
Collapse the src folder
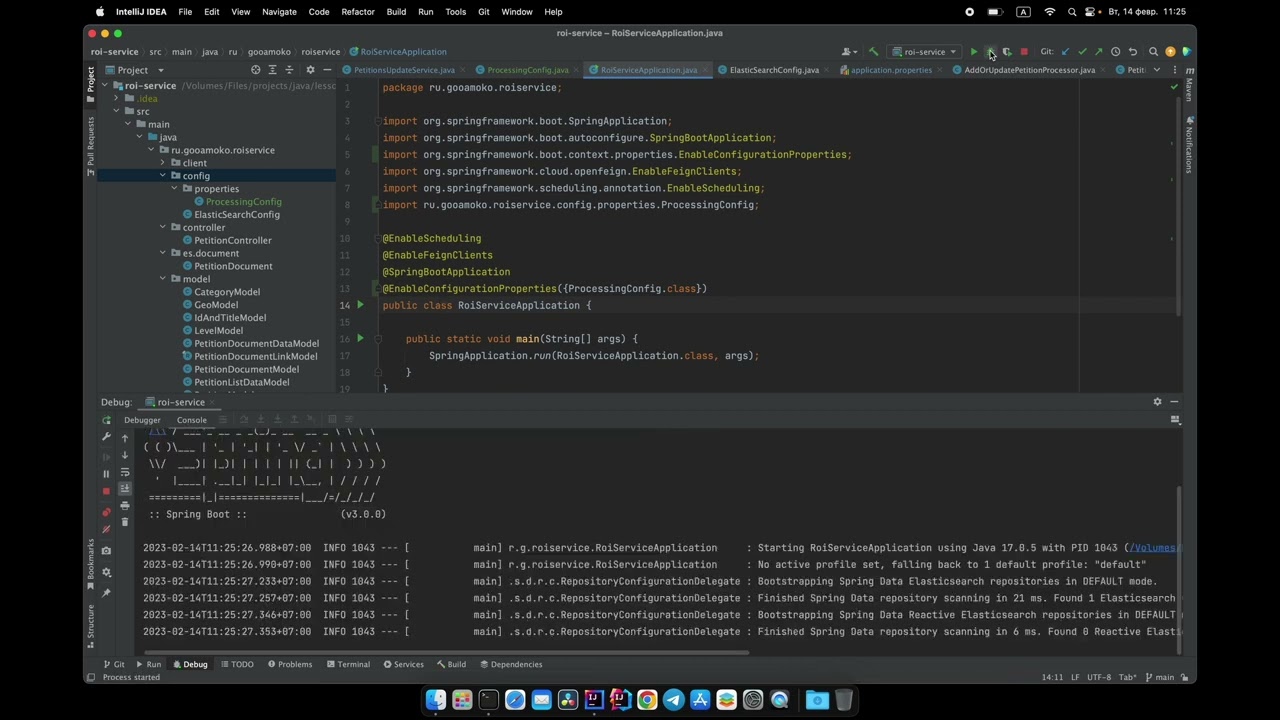(x=117, y=112)
